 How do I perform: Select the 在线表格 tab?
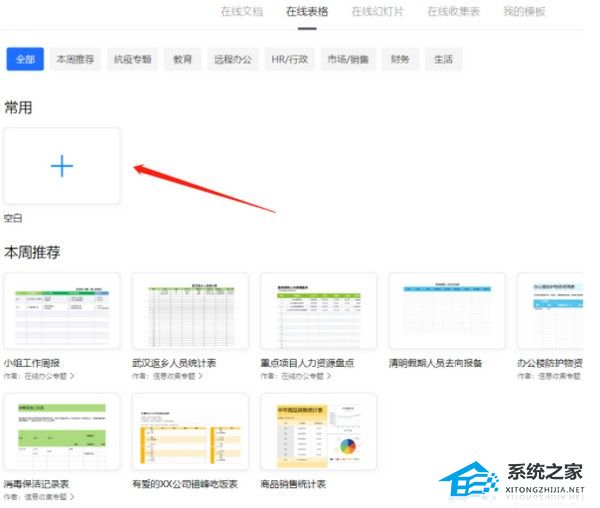(x=307, y=11)
